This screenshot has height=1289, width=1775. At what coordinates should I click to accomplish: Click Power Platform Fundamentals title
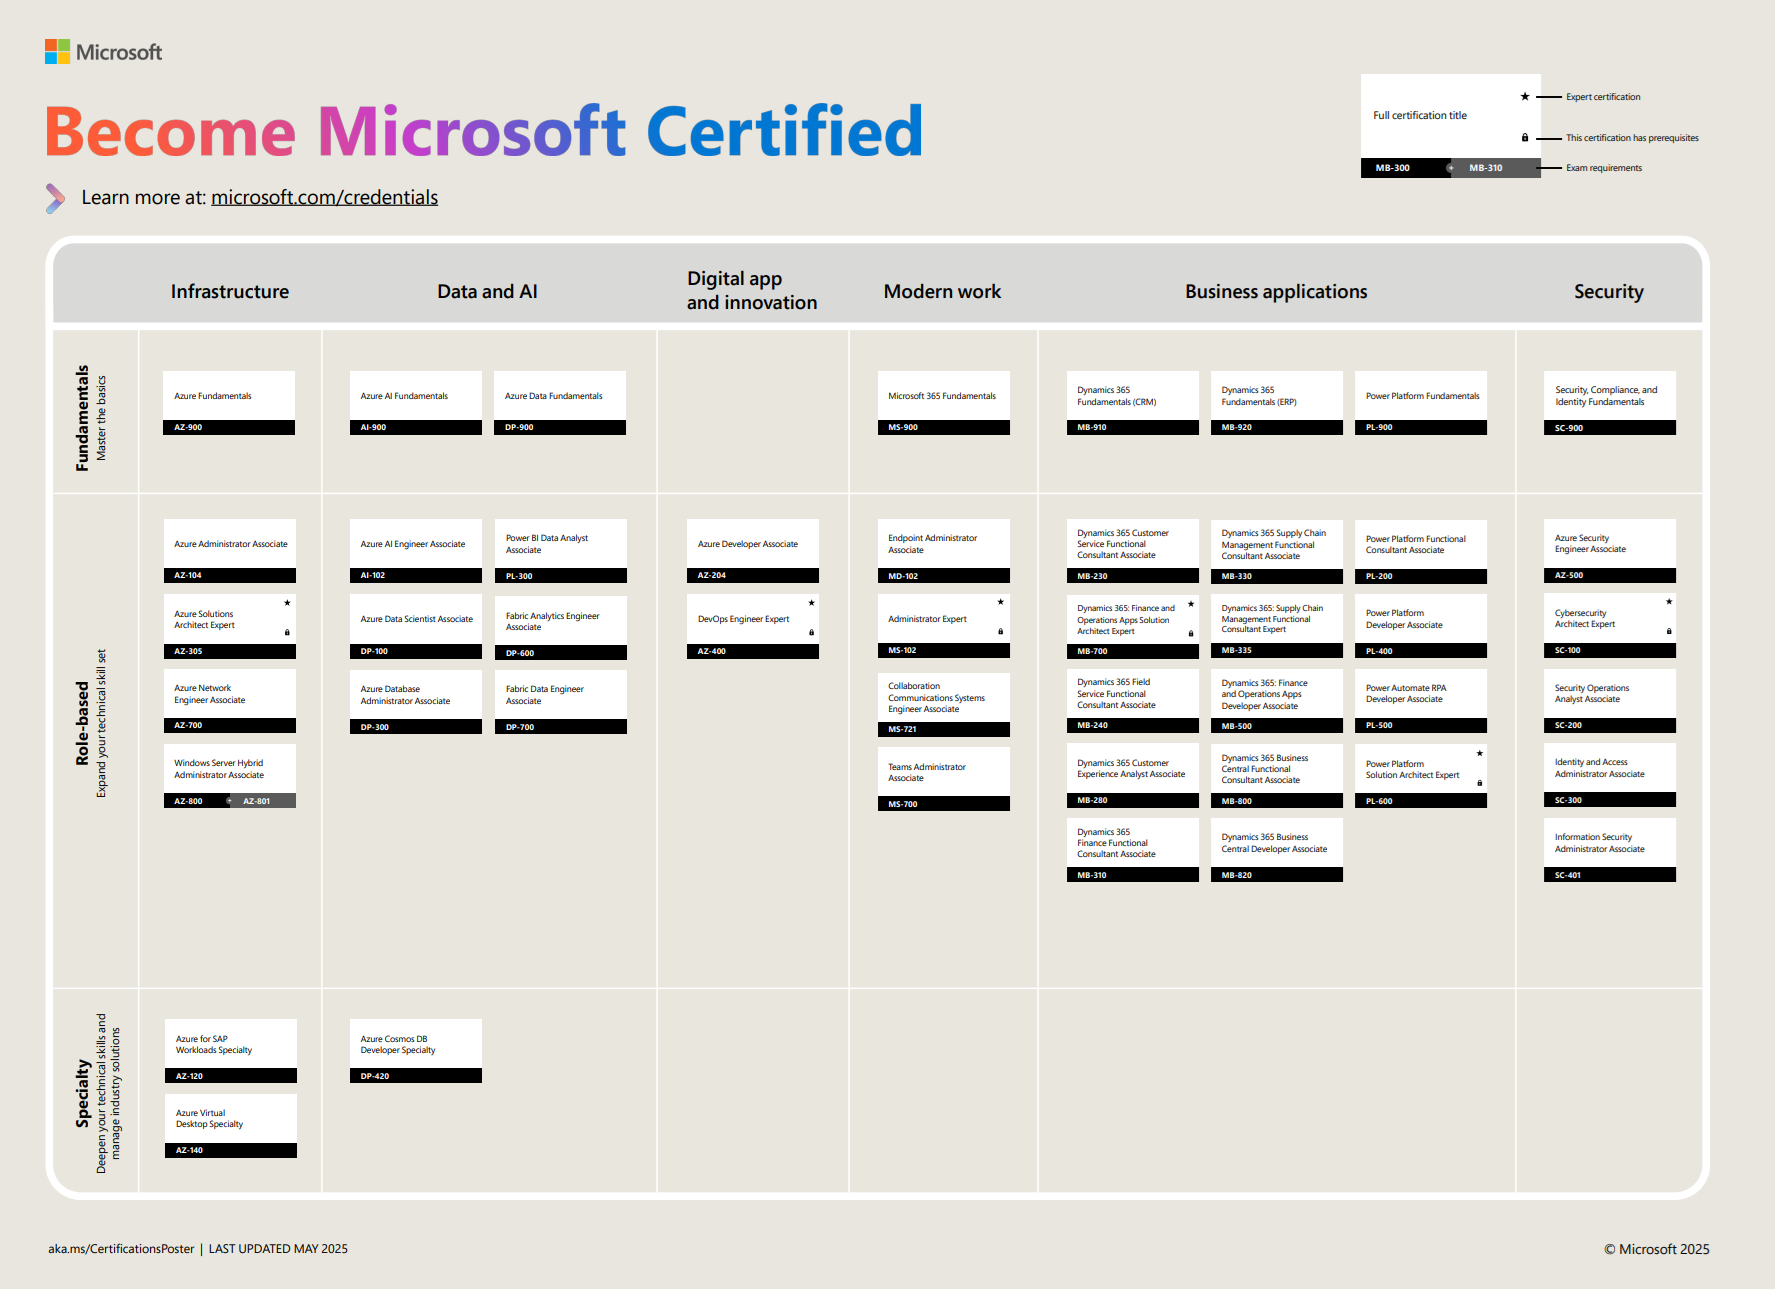(1422, 396)
